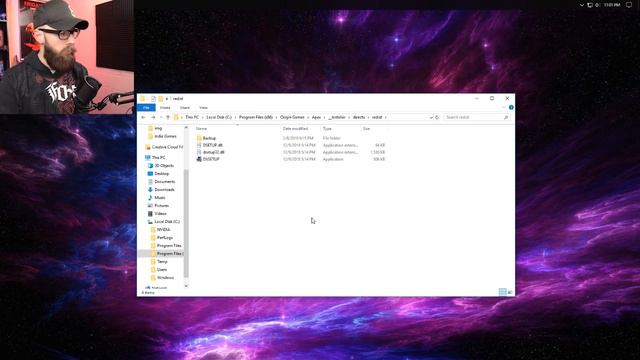This screenshot has height=360, width=640.
Task: Select directx in the address bar
Action: click(359, 117)
